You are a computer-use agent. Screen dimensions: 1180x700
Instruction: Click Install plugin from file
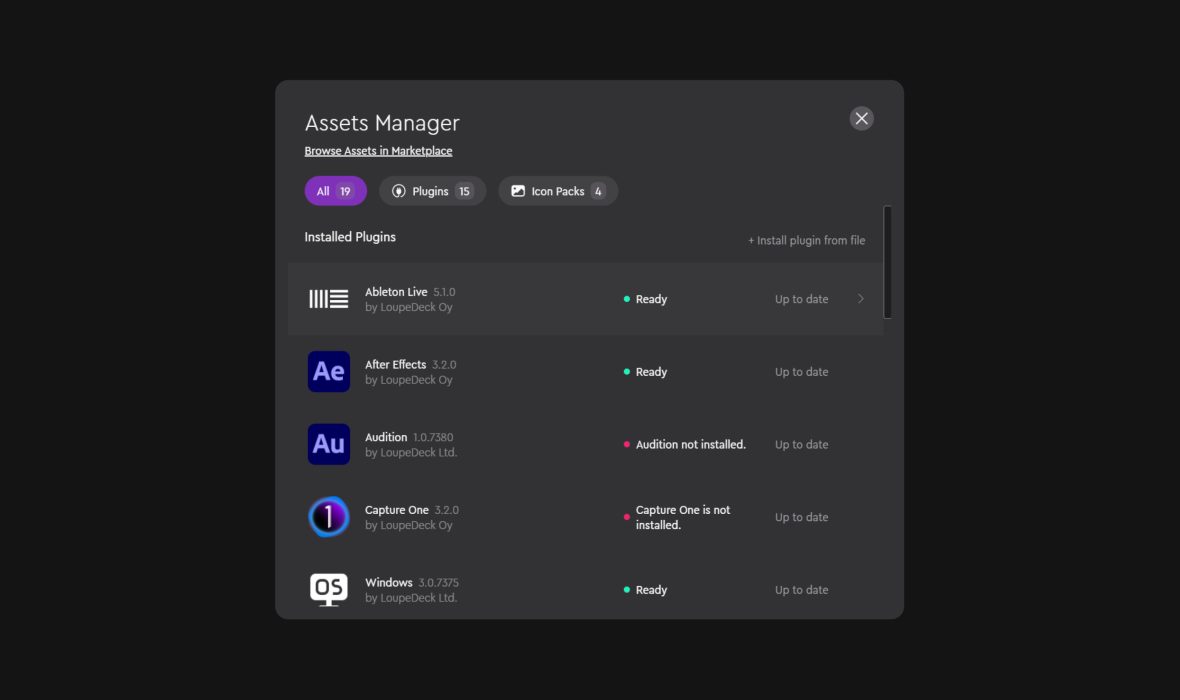(806, 240)
